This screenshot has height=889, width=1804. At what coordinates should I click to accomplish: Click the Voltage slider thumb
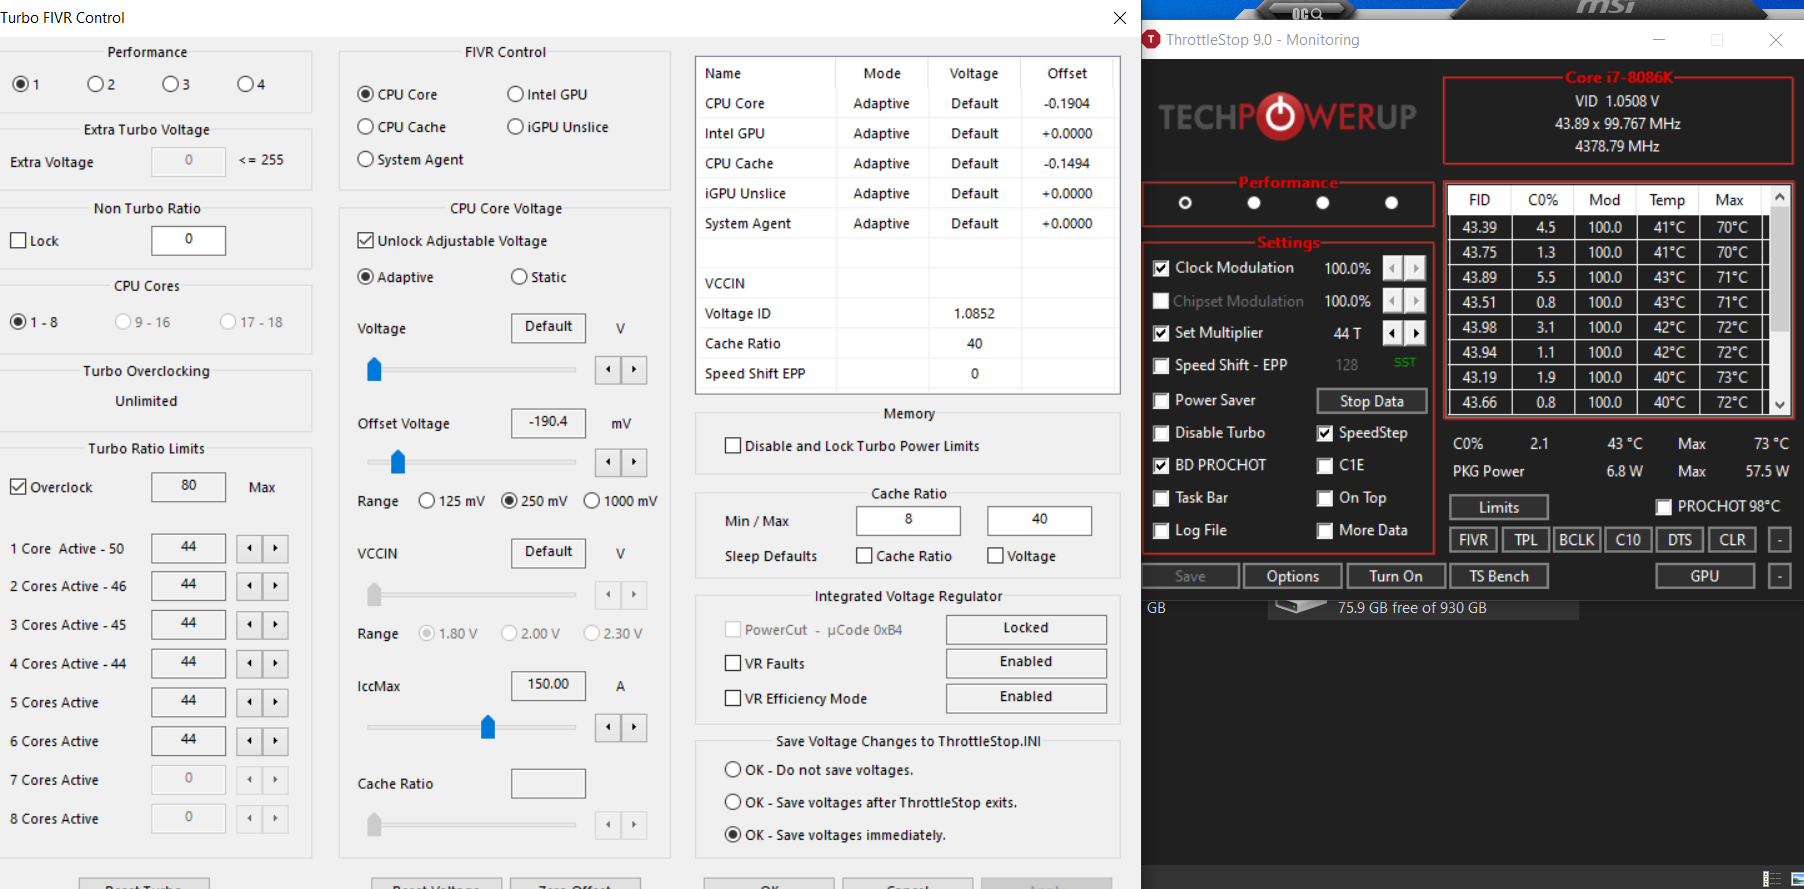(x=374, y=370)
